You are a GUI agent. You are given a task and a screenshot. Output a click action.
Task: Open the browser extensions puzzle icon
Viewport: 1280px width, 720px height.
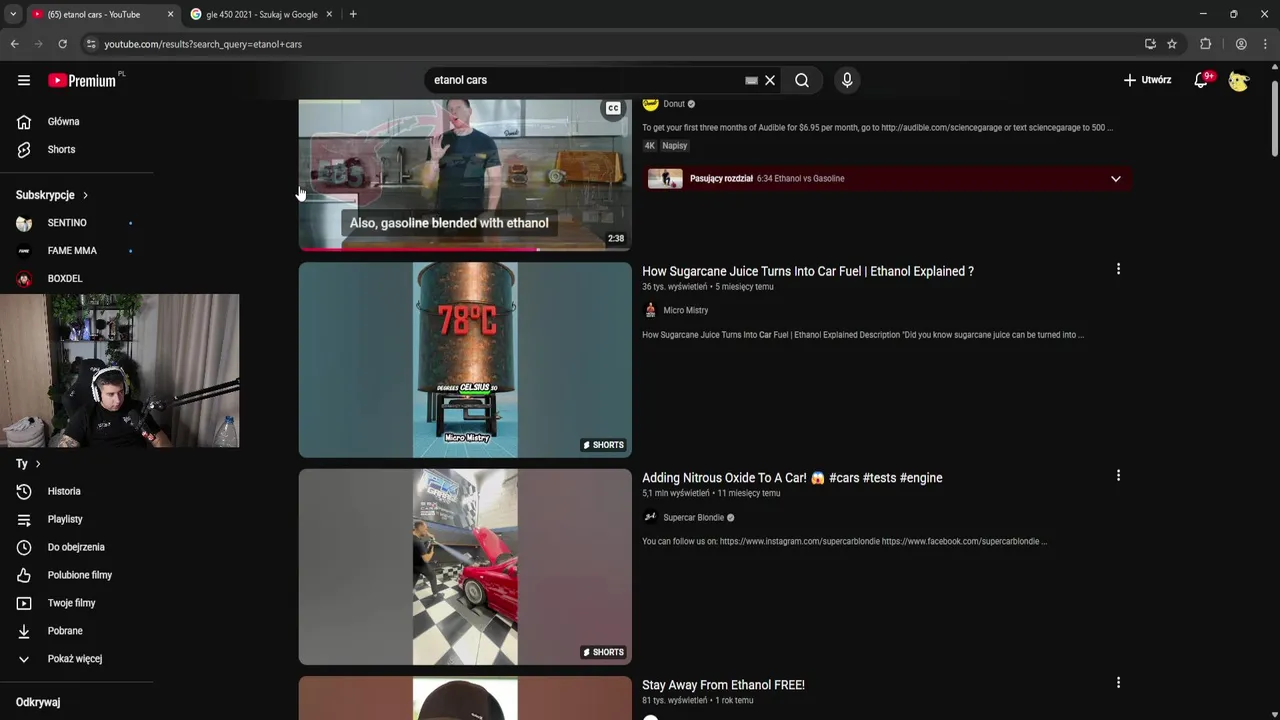[x=1206, y=44]
